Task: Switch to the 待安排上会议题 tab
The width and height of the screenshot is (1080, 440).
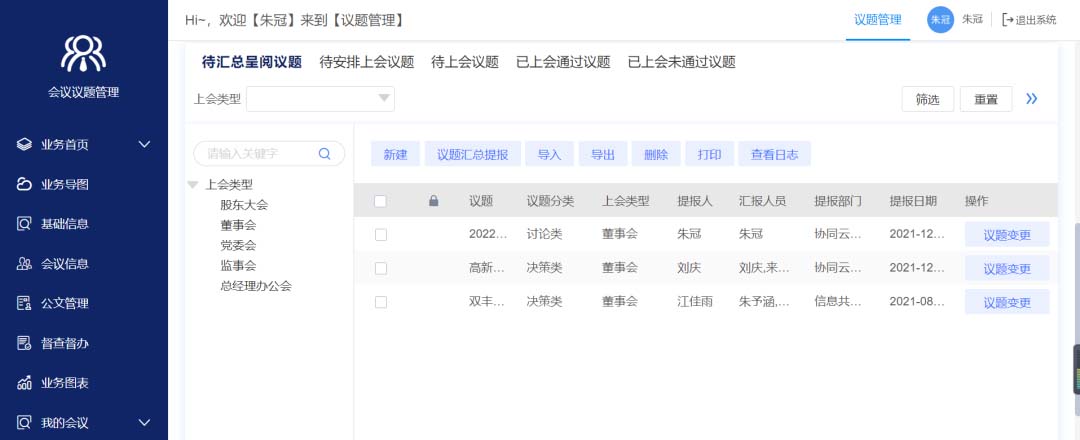Action: point(366,62)
